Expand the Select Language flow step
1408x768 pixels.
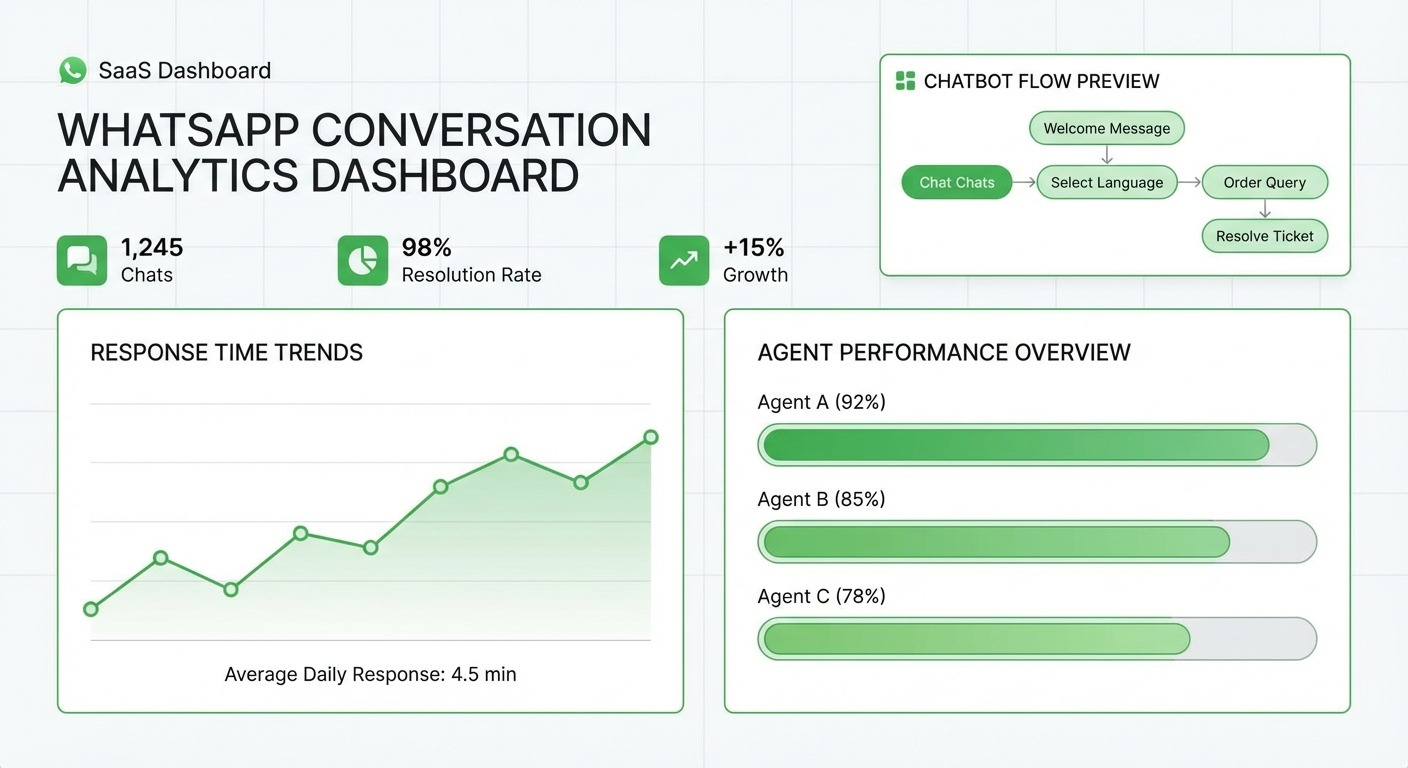pos(1107,182)
